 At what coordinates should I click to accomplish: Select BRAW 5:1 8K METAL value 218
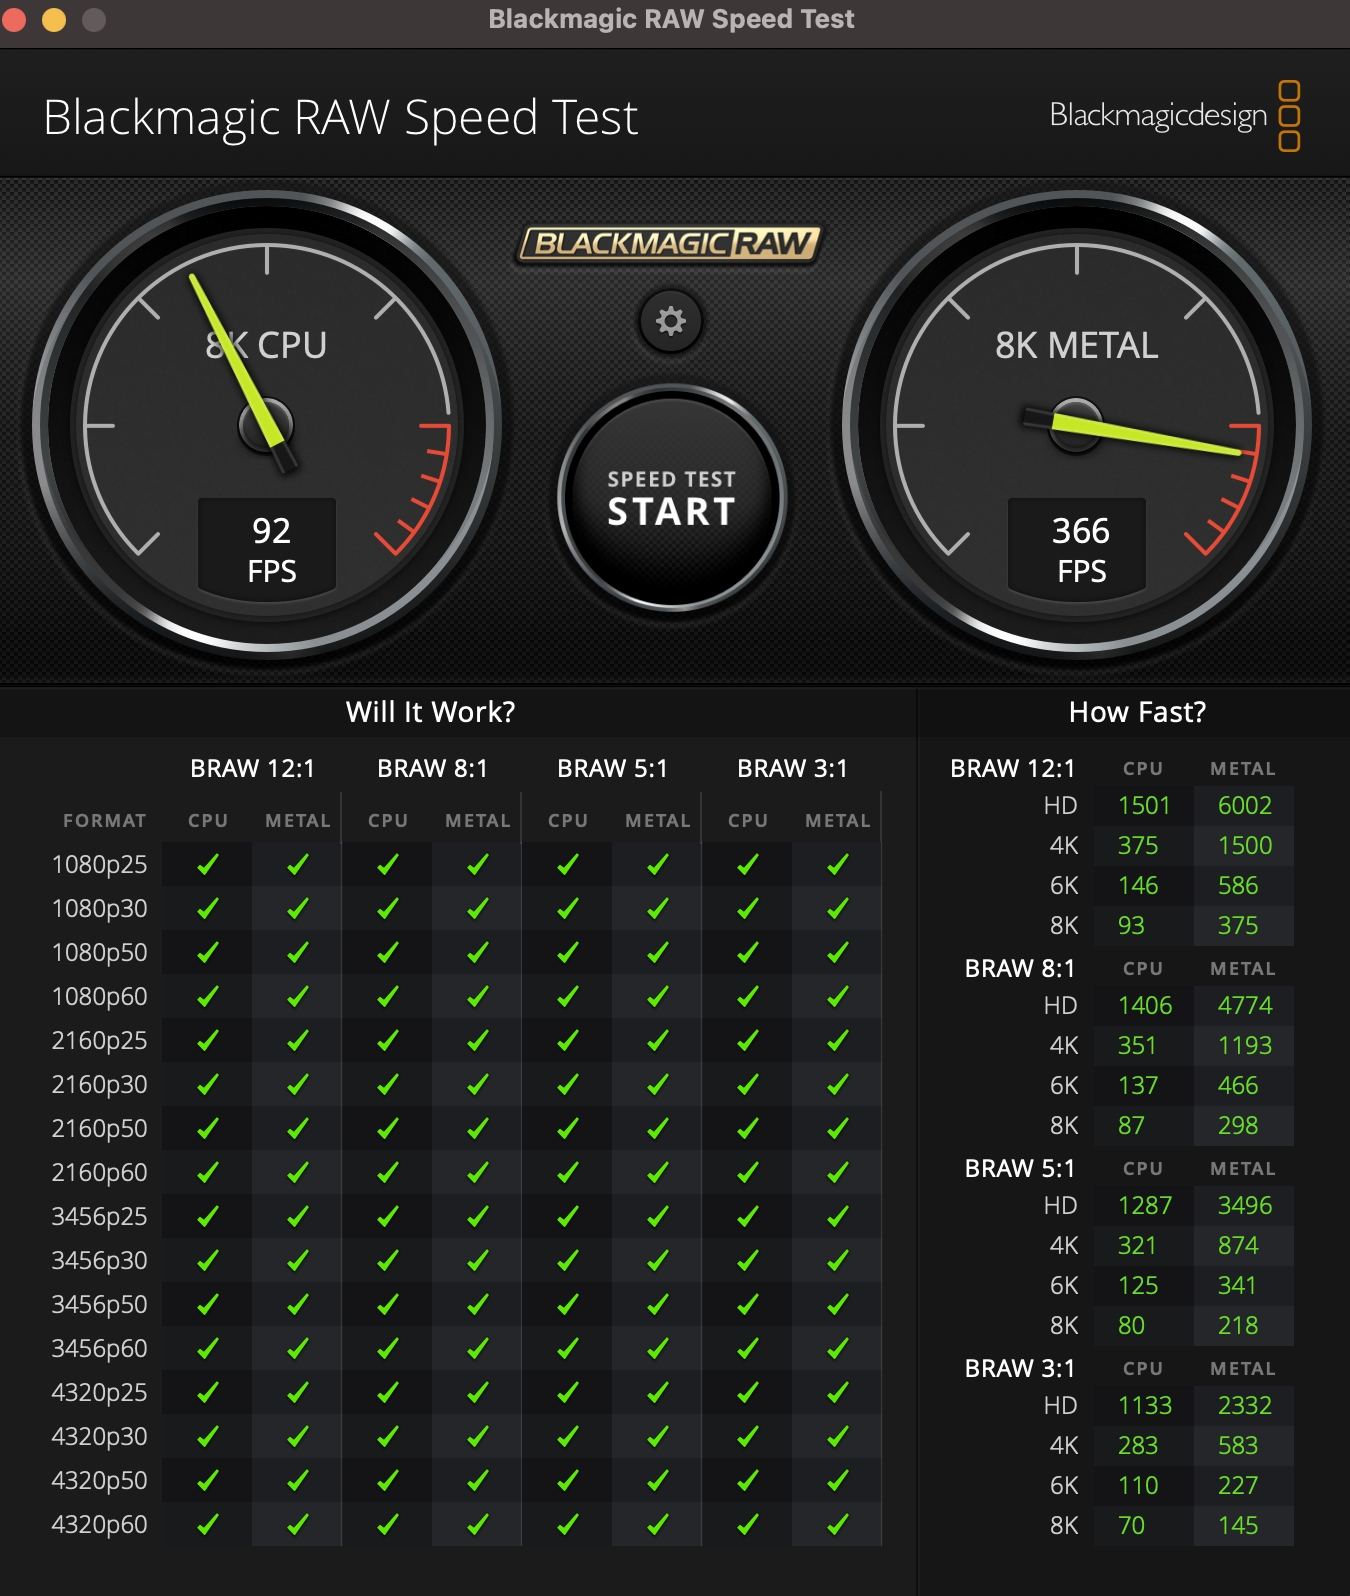pos(1238,1326)
